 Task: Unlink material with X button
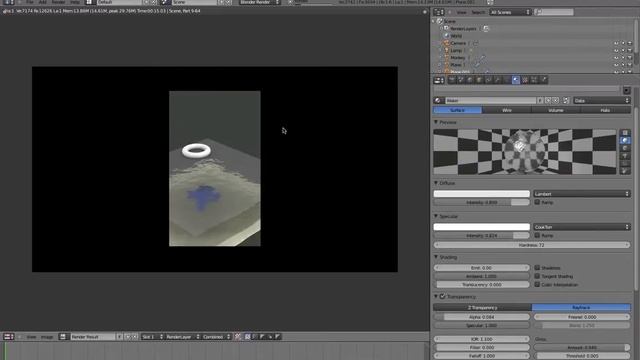(556, 100)
